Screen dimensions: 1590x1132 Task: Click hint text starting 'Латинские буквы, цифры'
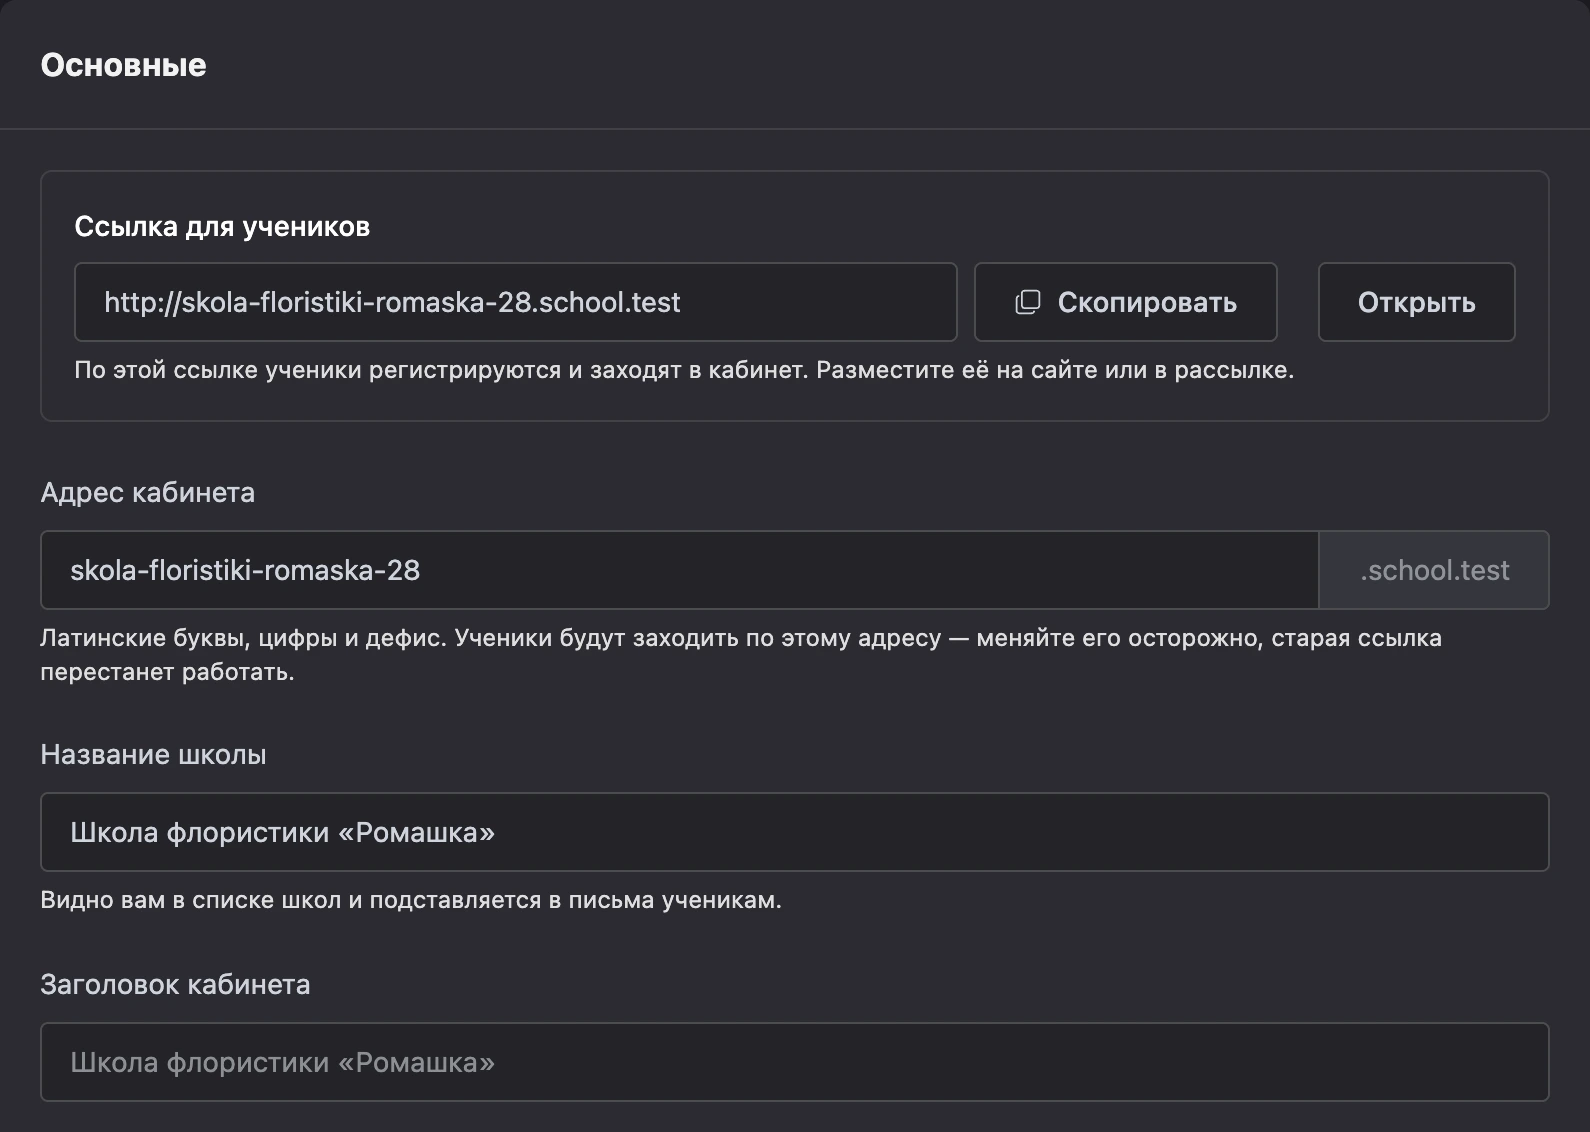[x=741, y=654]
